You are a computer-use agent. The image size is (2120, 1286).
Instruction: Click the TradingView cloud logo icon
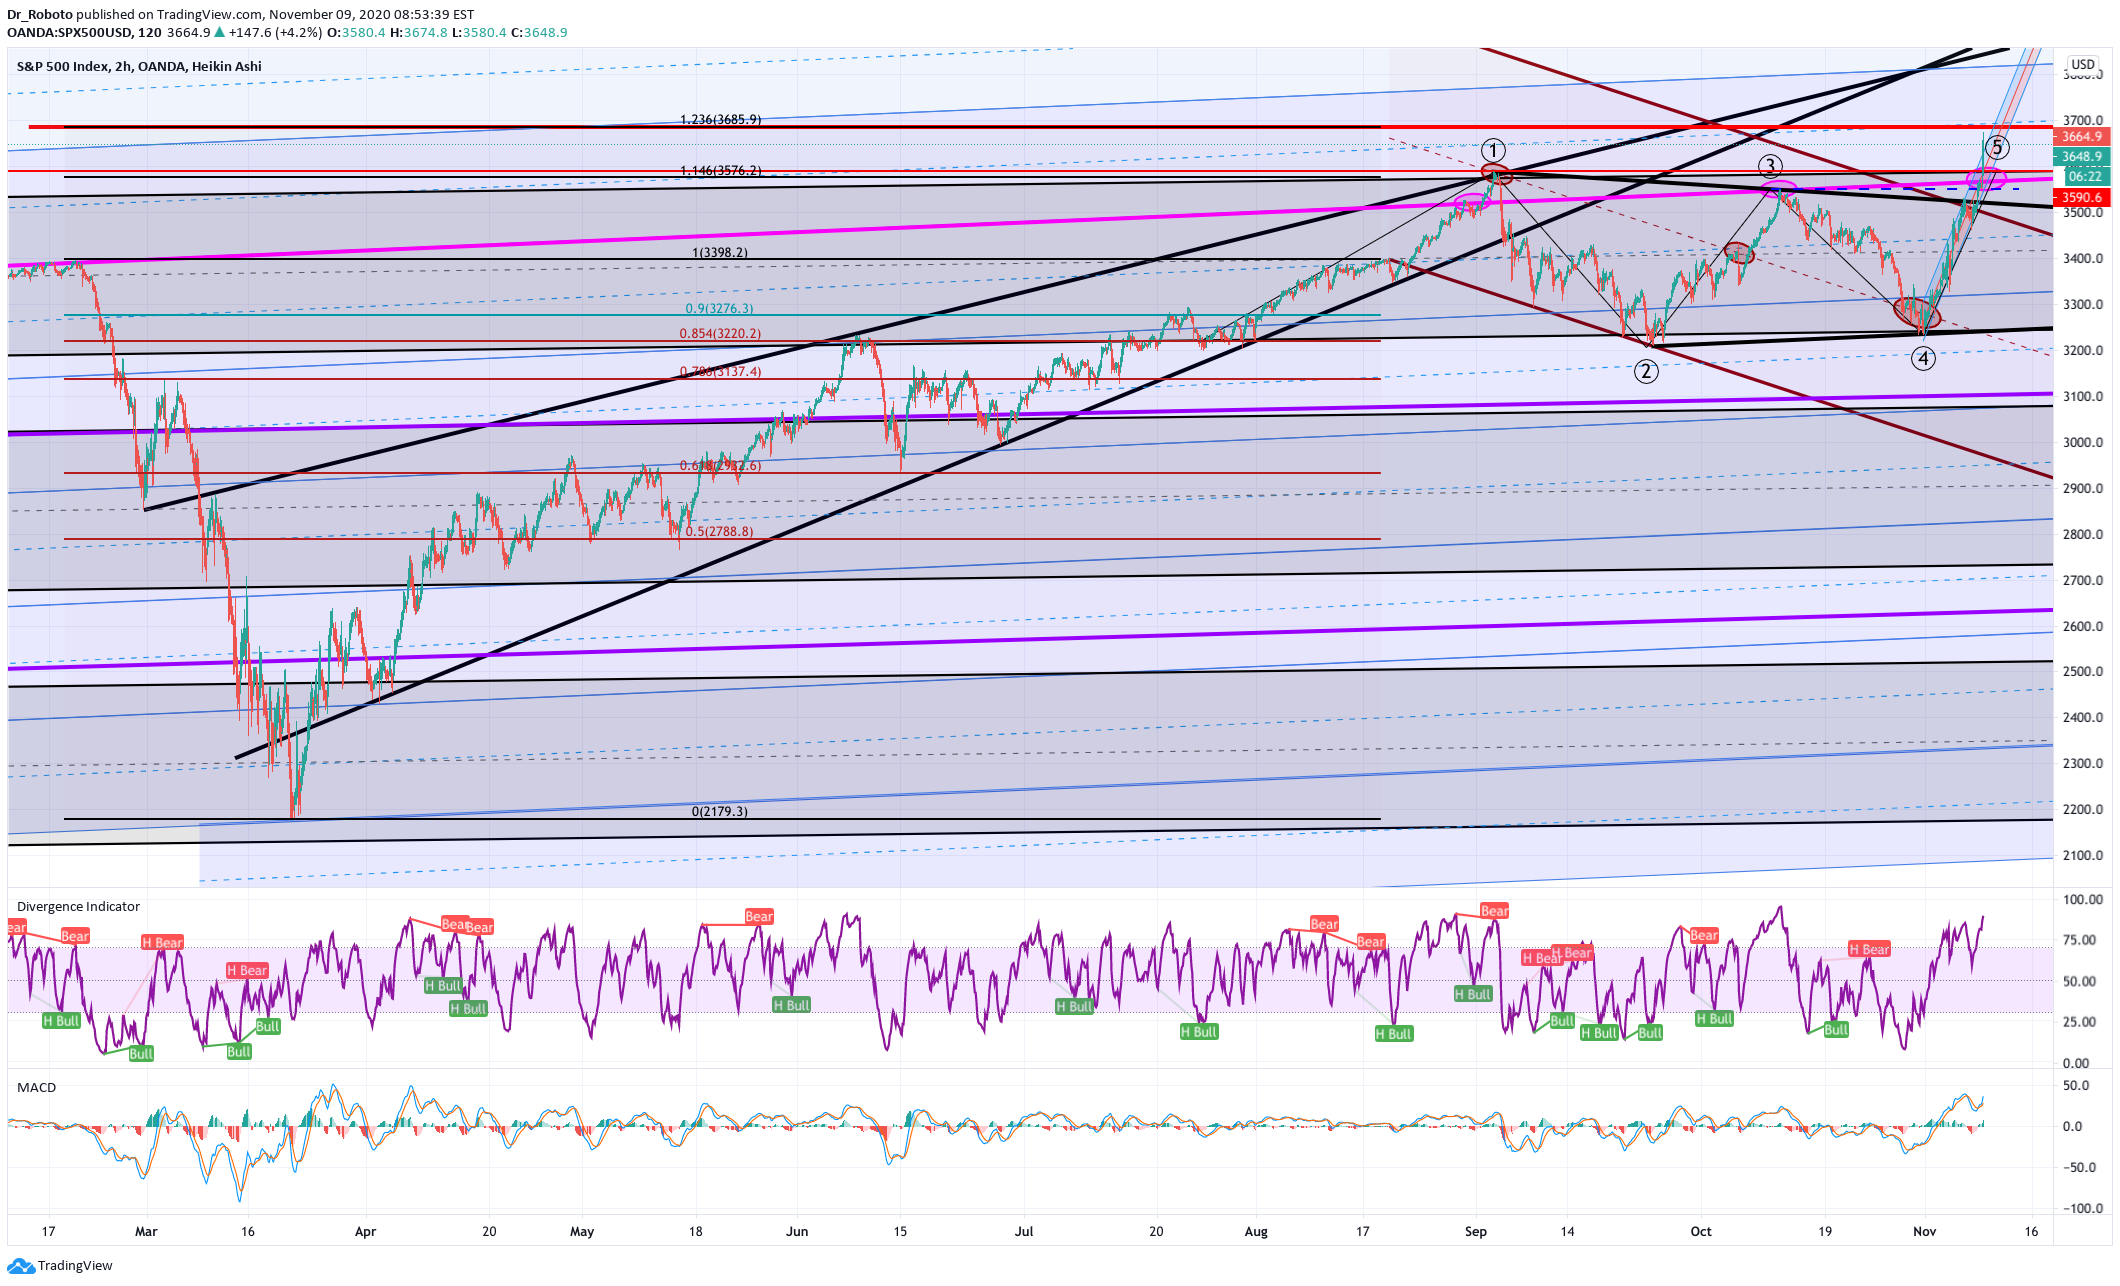pyautogui.click(x=20, y=1266)
